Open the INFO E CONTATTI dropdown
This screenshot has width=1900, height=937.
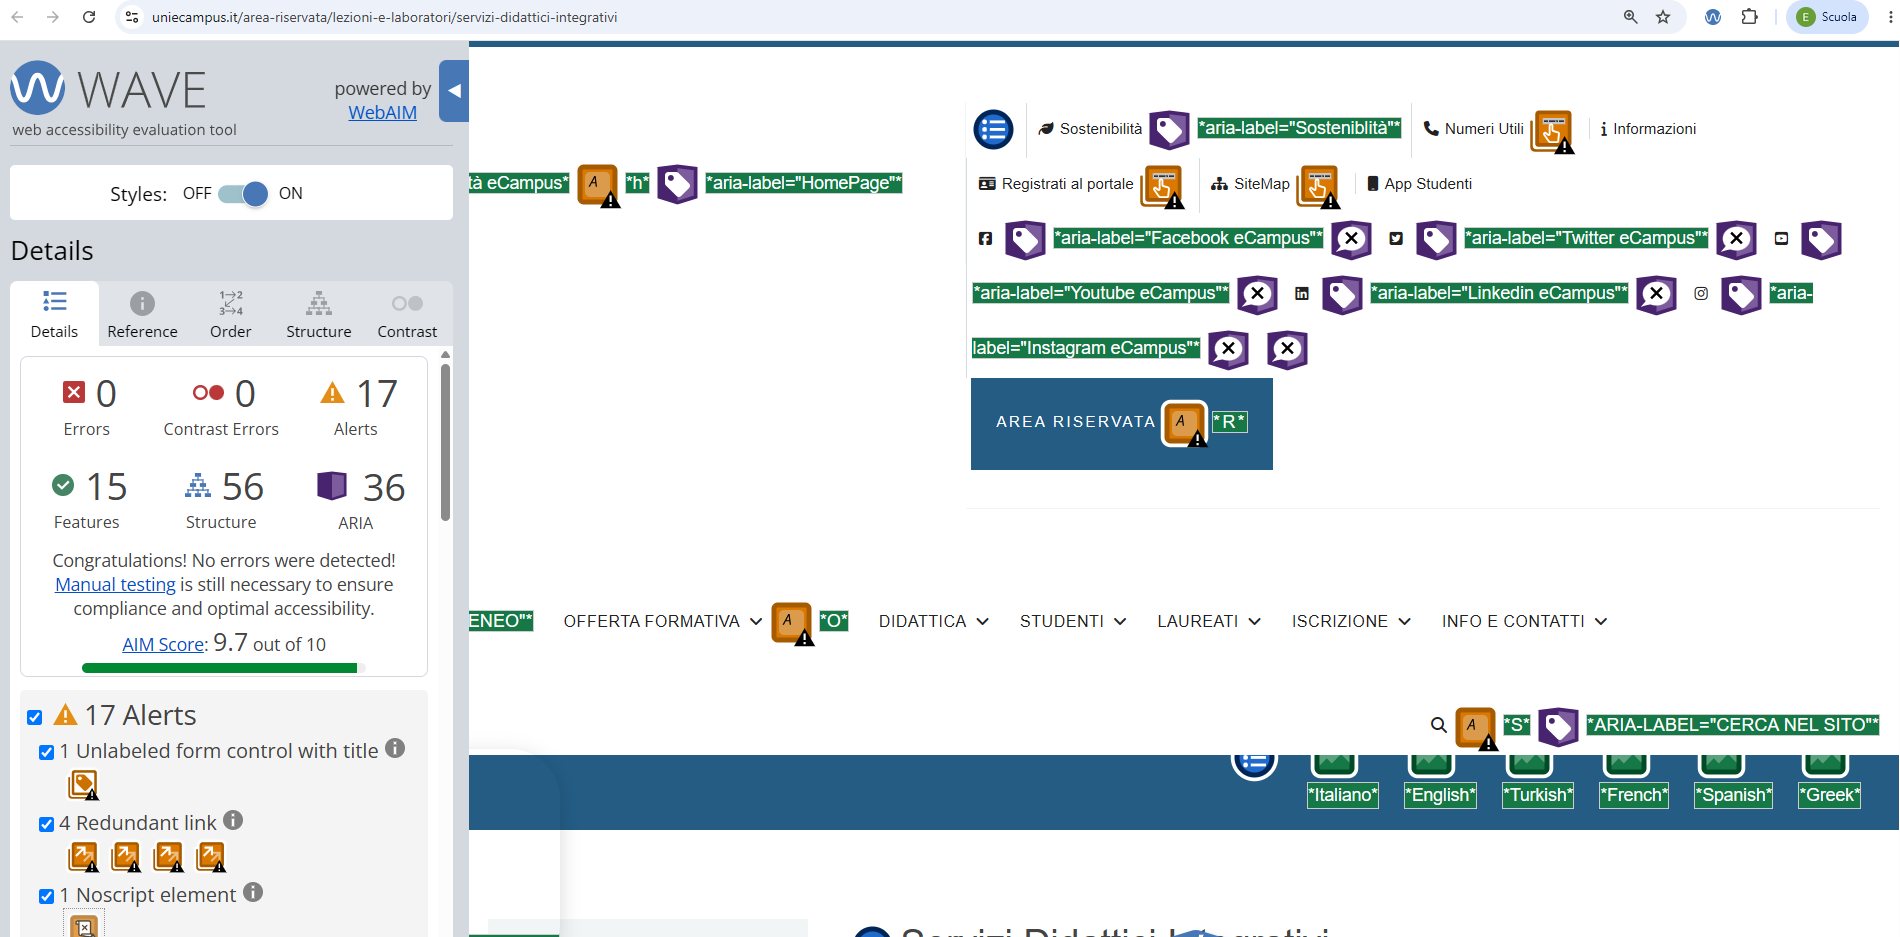[1525, 622]
